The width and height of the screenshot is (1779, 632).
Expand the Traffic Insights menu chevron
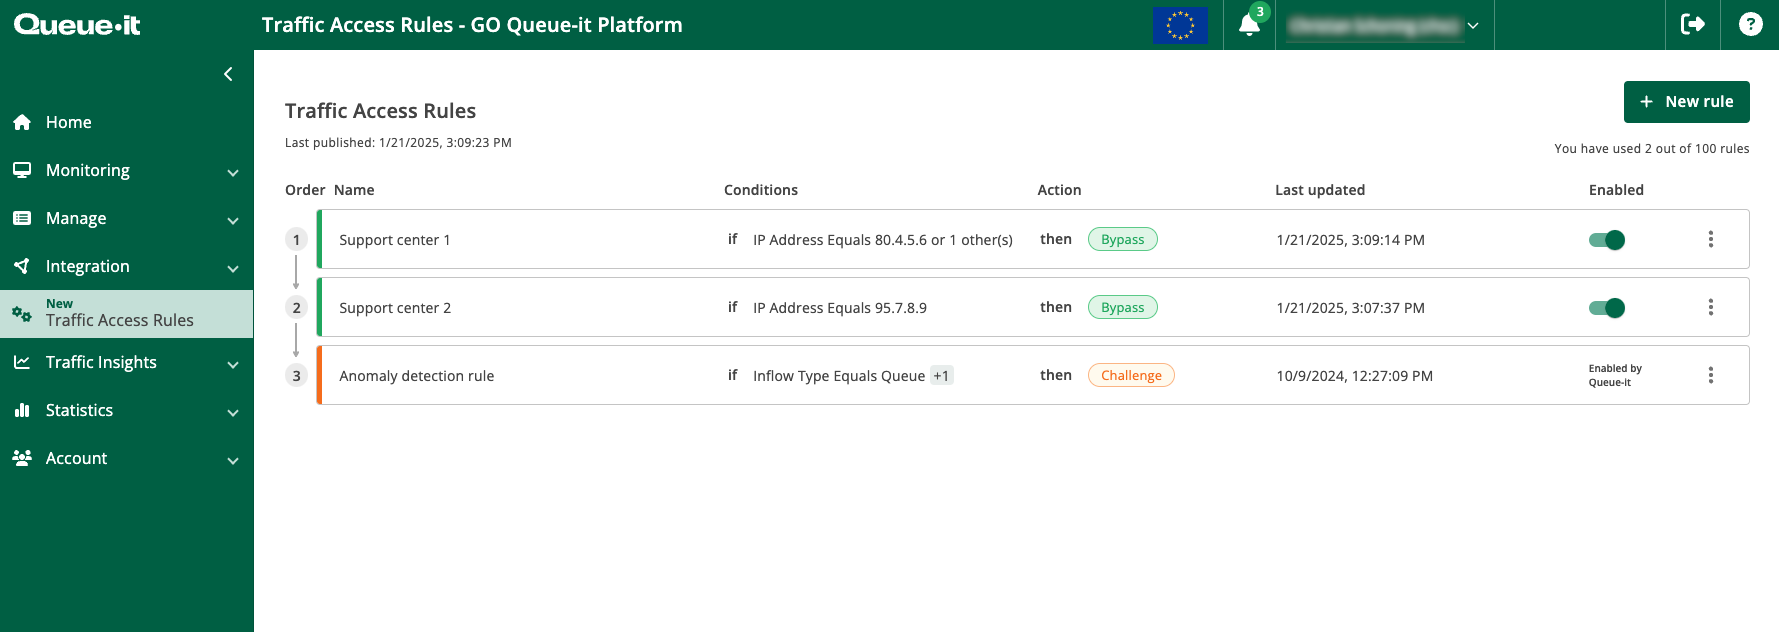[233, 365]
